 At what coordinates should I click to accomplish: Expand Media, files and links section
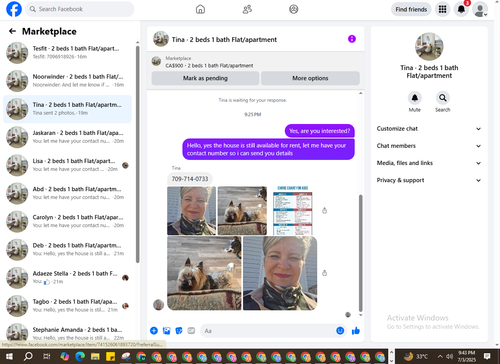point(429,163)
